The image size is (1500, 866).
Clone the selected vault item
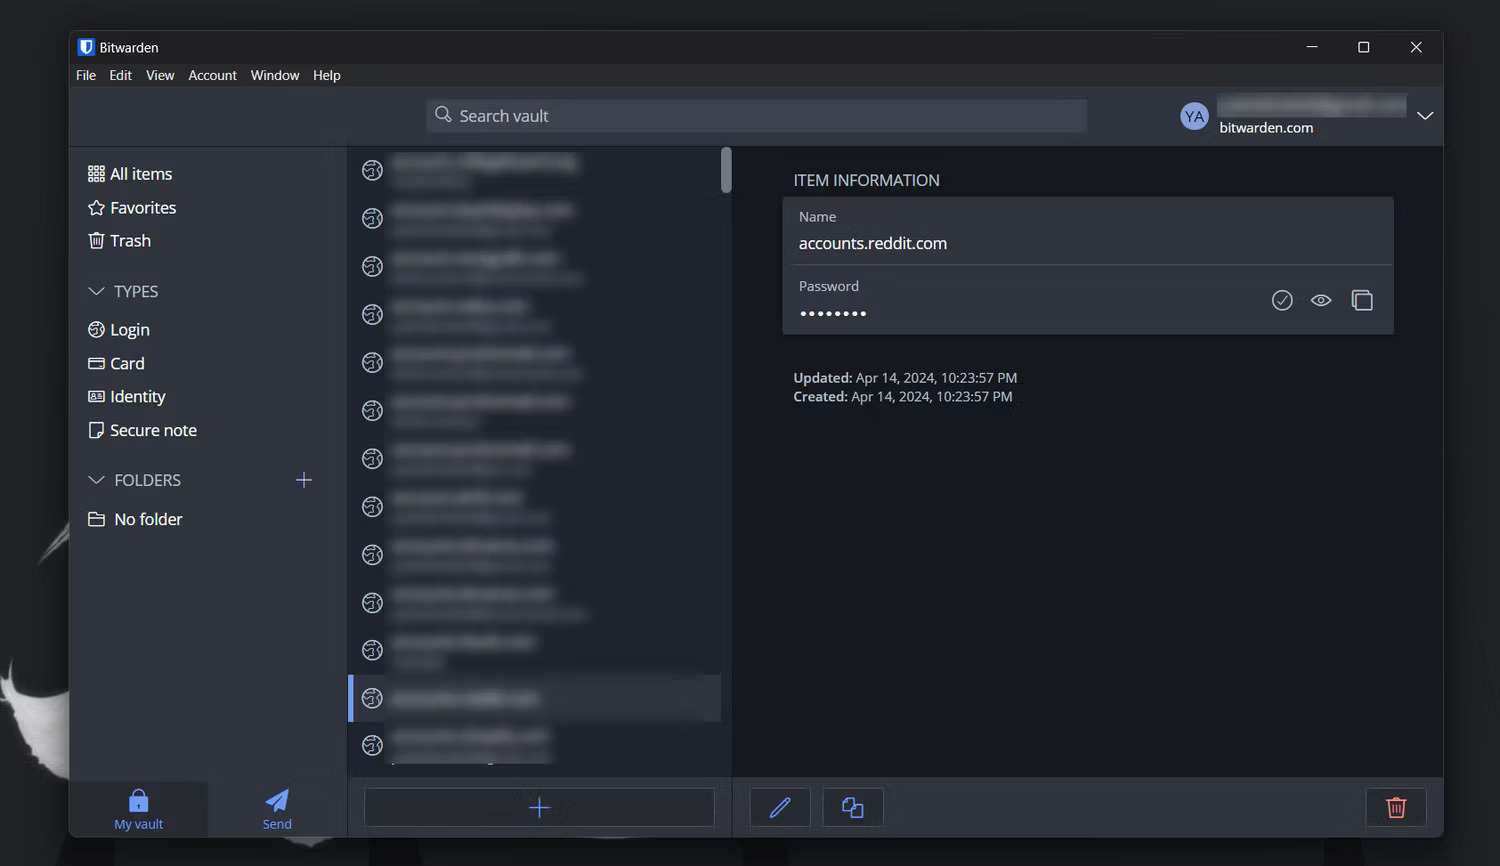[x=852, y=807]
